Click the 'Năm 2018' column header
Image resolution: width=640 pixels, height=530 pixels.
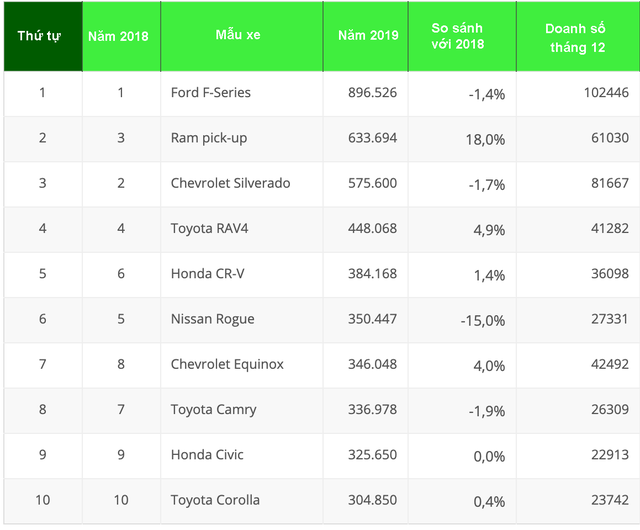pyautogui.click(x=118, y=36)
